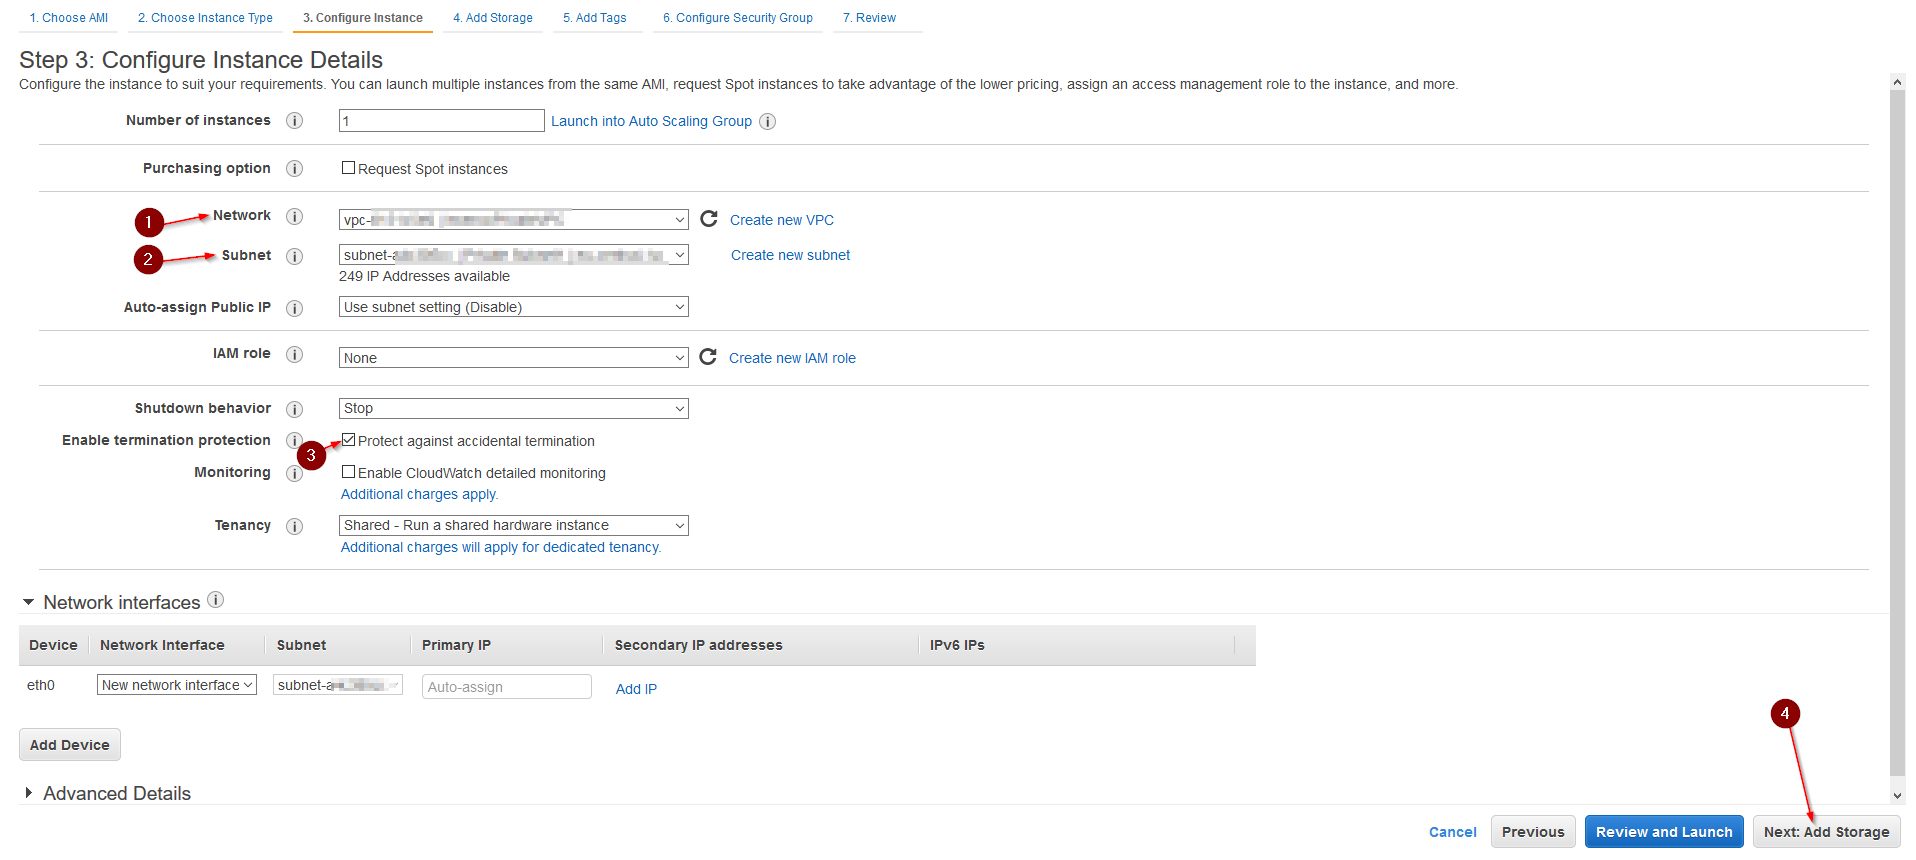Enable CloudWatch detailed monitoring checkbox

348,472
